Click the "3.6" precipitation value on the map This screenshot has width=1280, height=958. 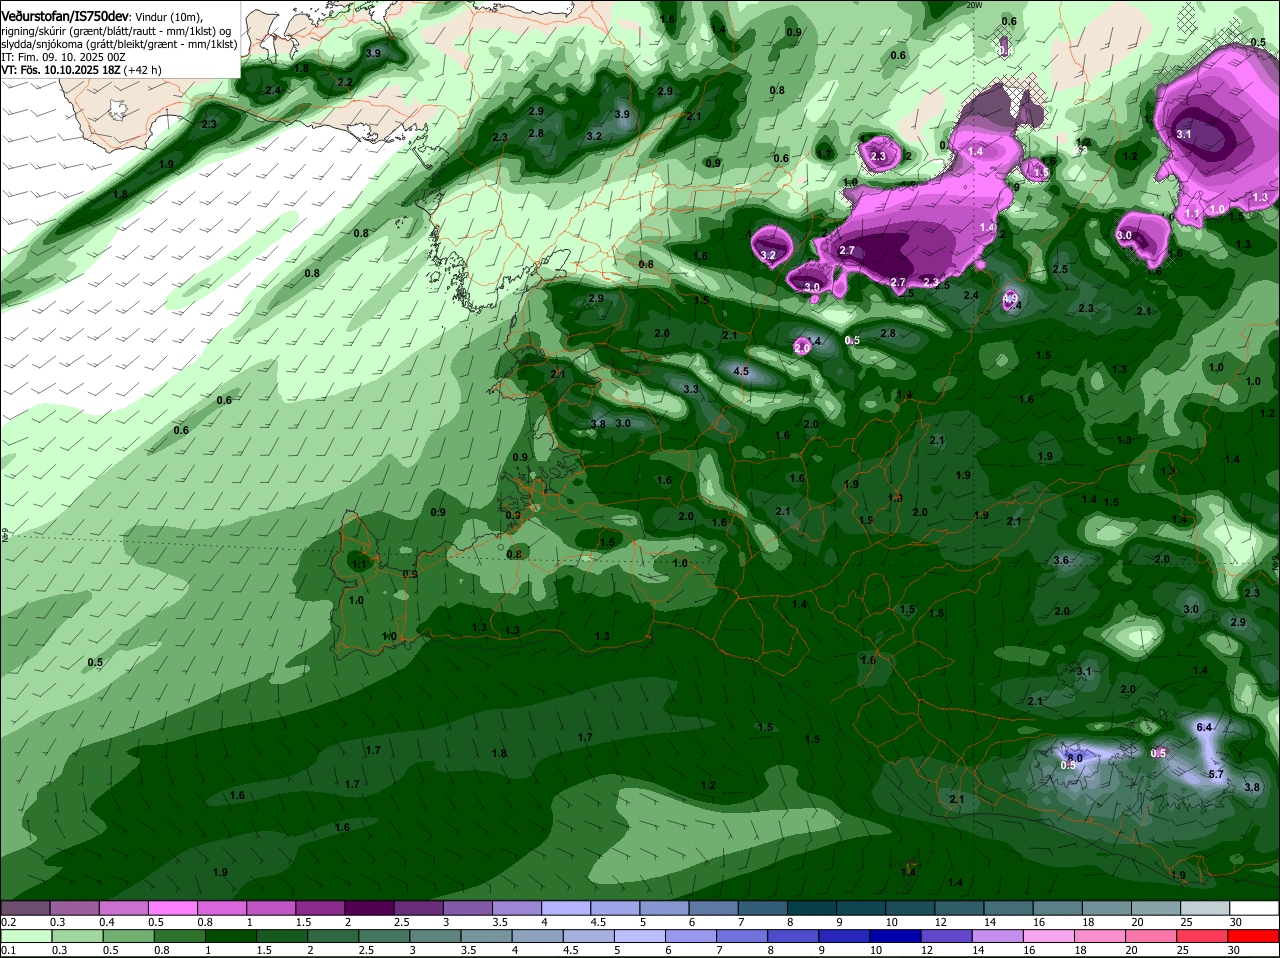click(x=1062, y=560)
